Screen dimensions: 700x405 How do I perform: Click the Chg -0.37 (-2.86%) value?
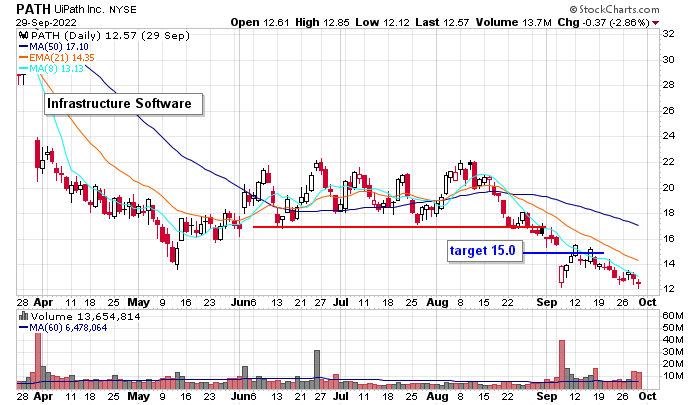[x=604, y=22]
